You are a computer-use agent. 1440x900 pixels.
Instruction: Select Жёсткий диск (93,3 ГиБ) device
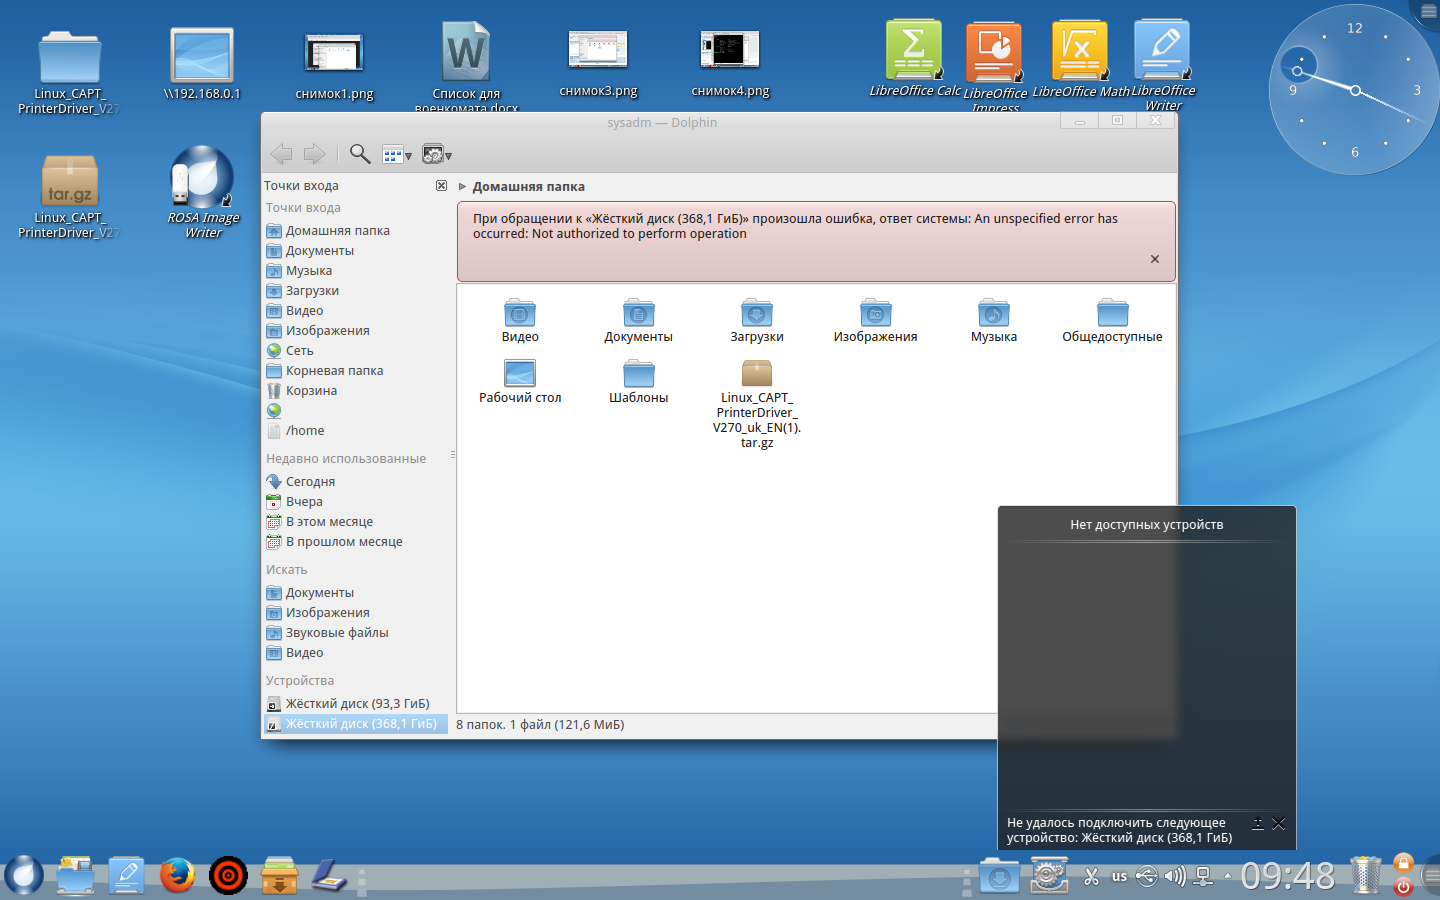[x=356, y=704]
